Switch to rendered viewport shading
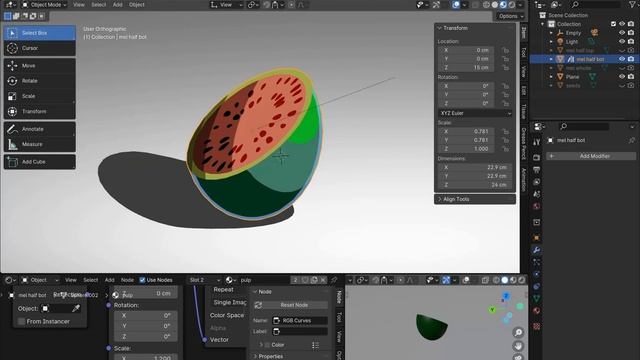 pyautogui.click(x=512, y=5)
